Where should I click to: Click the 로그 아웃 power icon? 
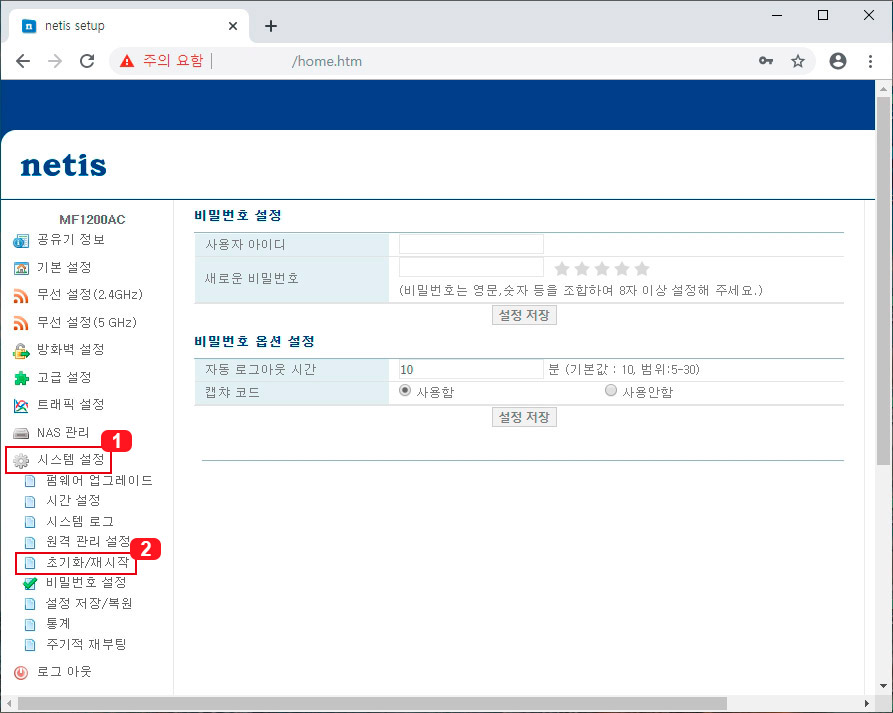[21, 673]
